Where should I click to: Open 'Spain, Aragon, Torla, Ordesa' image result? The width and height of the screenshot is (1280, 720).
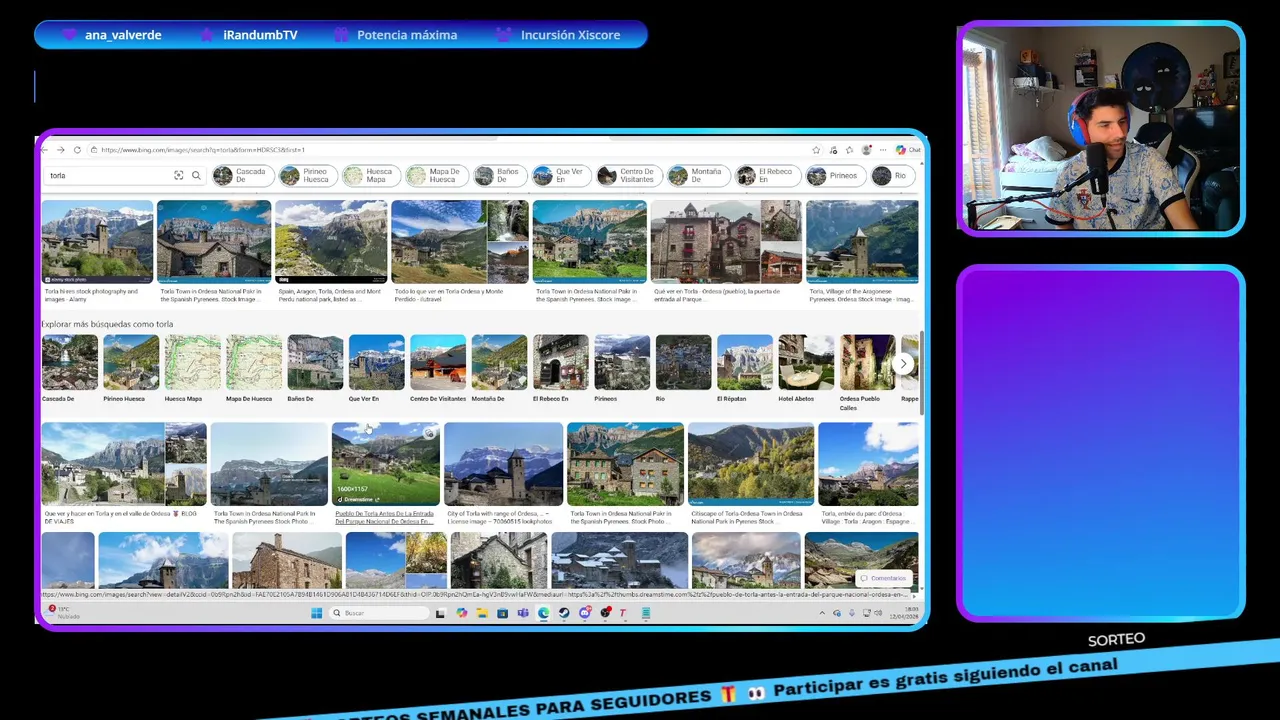pos(331,241)
